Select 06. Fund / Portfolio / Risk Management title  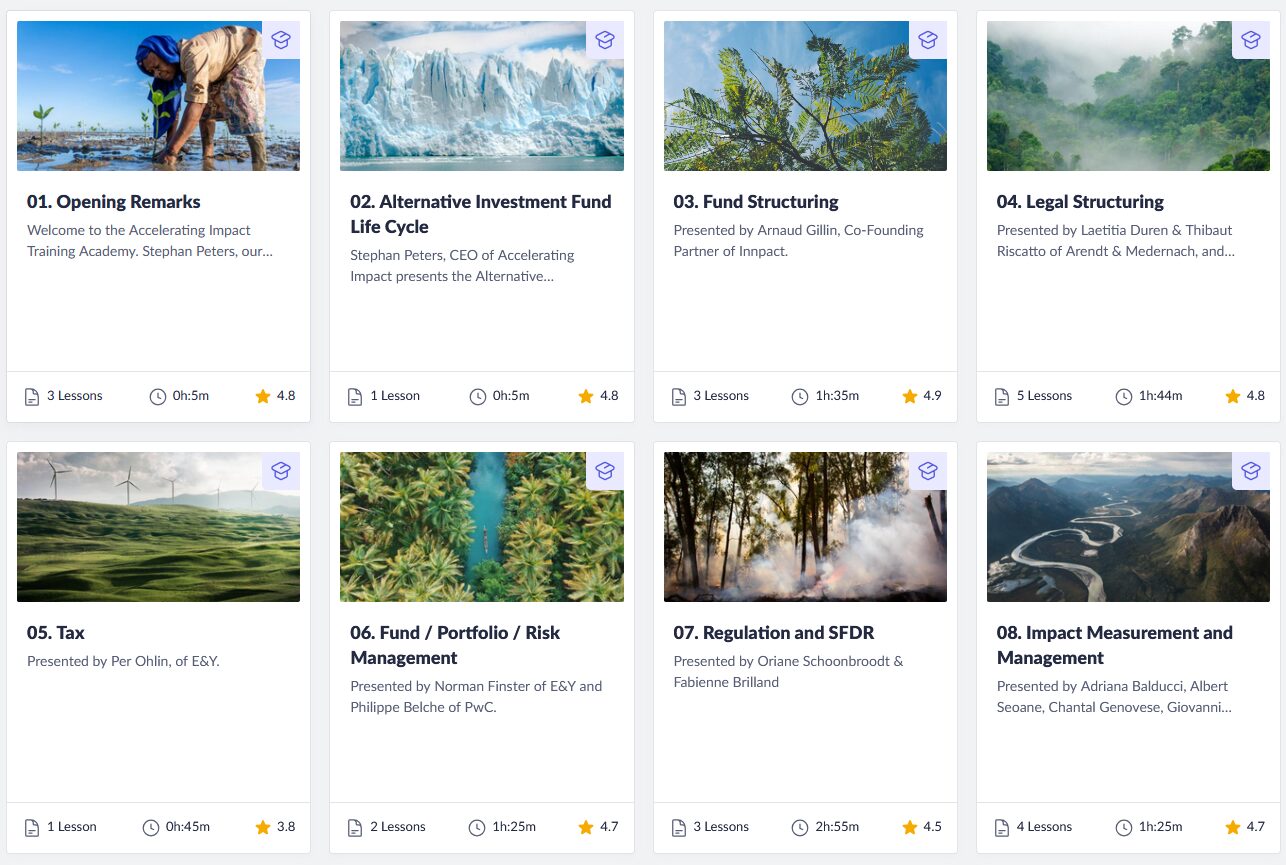pos(455,645)
